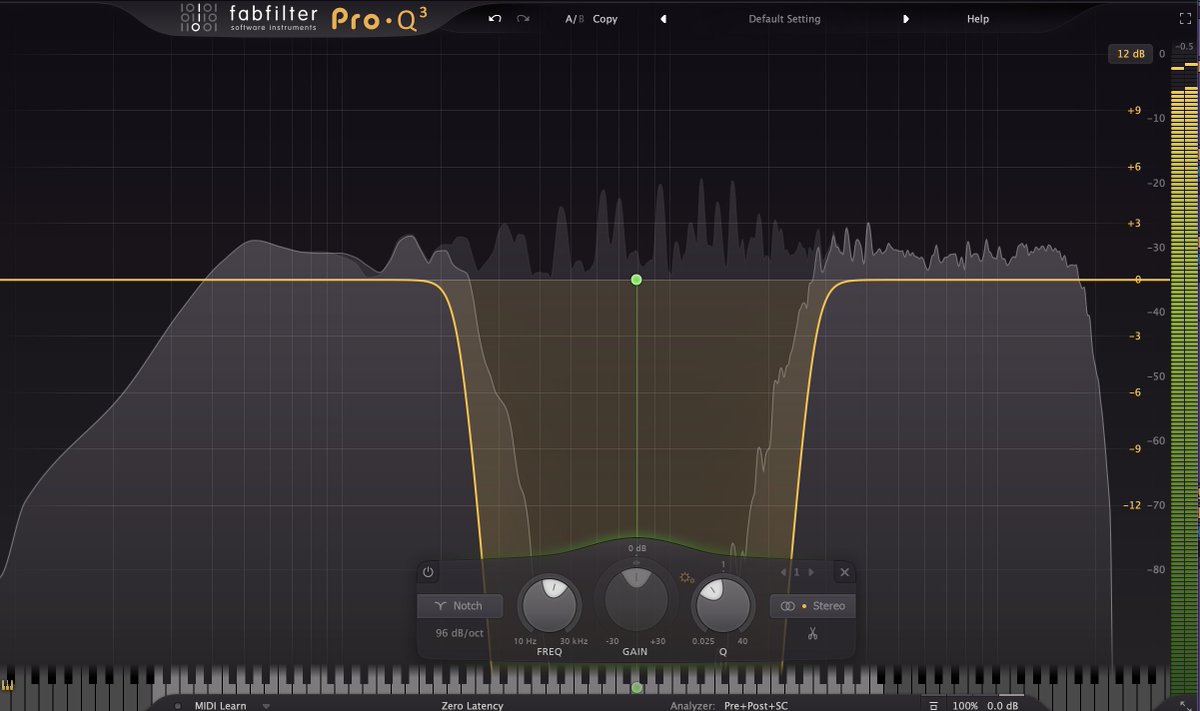This screenshot has height=711, width=1200.
Task: Click the +9 dB scale label
Action: point(1133,110)
